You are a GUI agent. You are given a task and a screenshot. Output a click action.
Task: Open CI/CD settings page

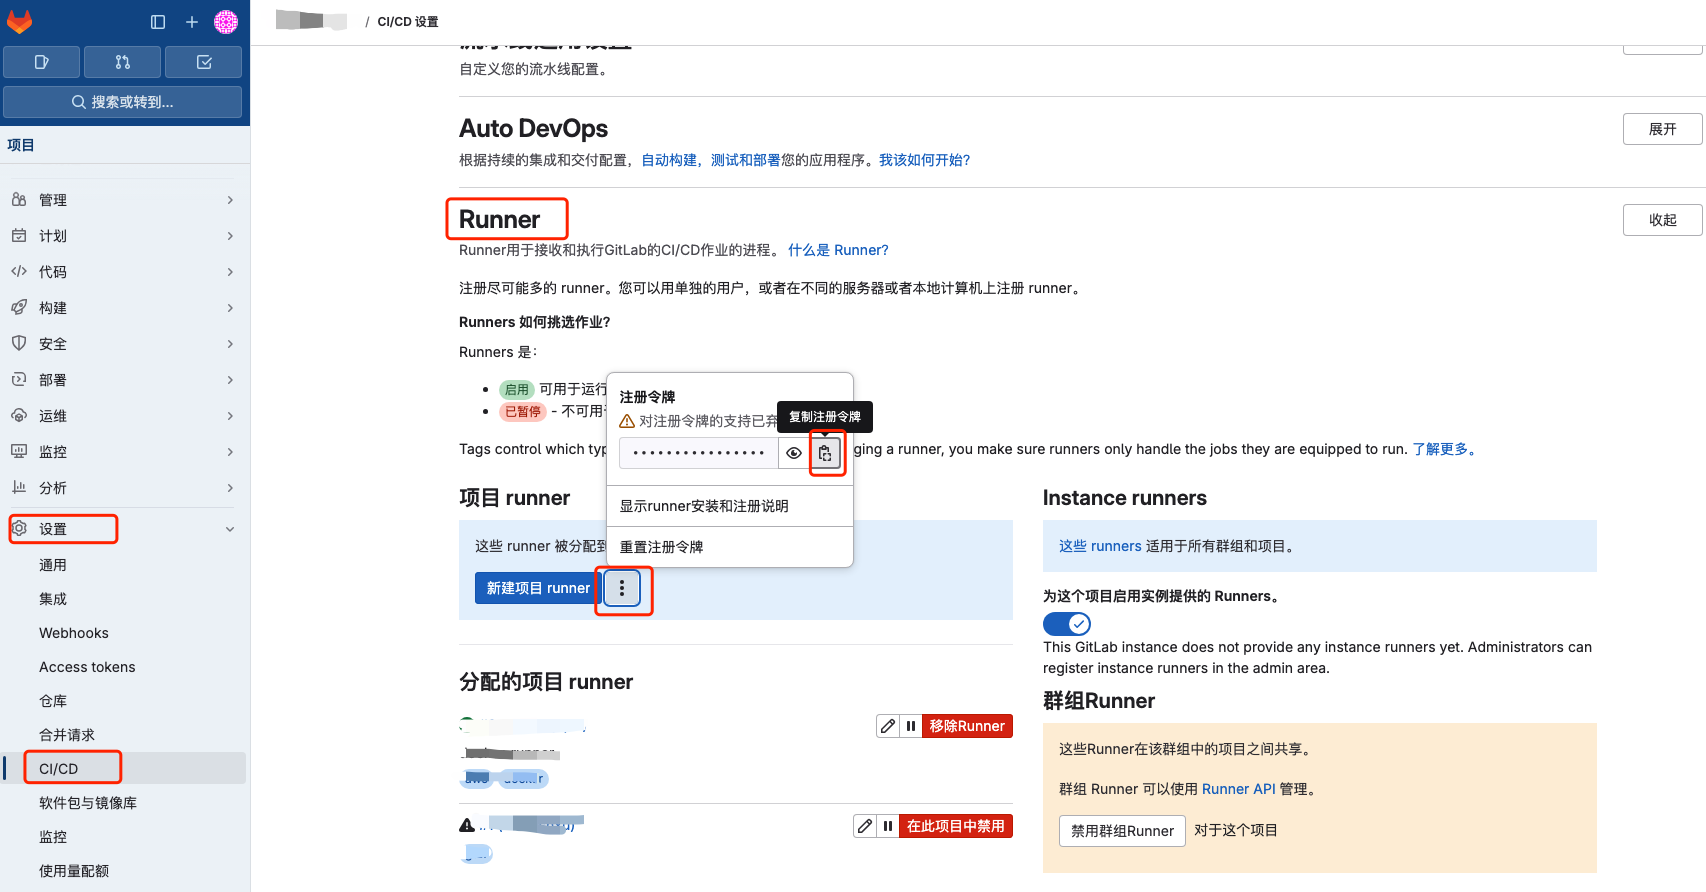point(125,768)
